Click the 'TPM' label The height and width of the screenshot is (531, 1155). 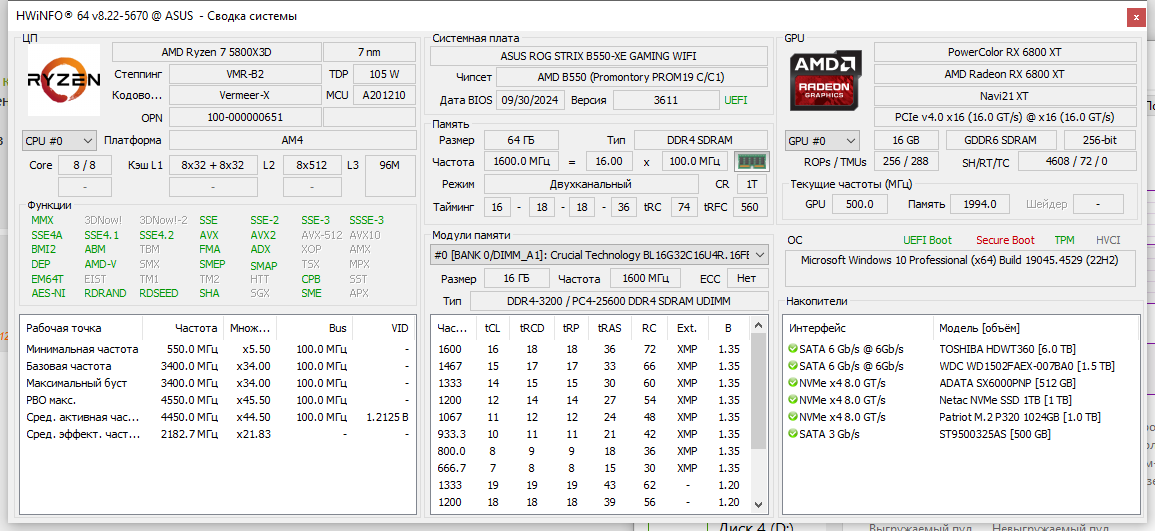point(1064,240)
